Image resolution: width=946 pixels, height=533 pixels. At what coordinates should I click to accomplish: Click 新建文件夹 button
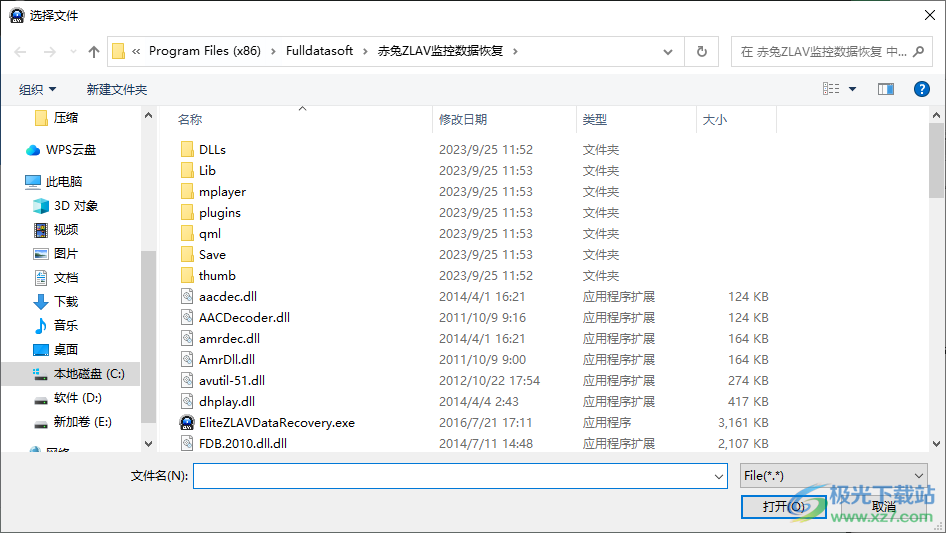[x=117, y=89]
